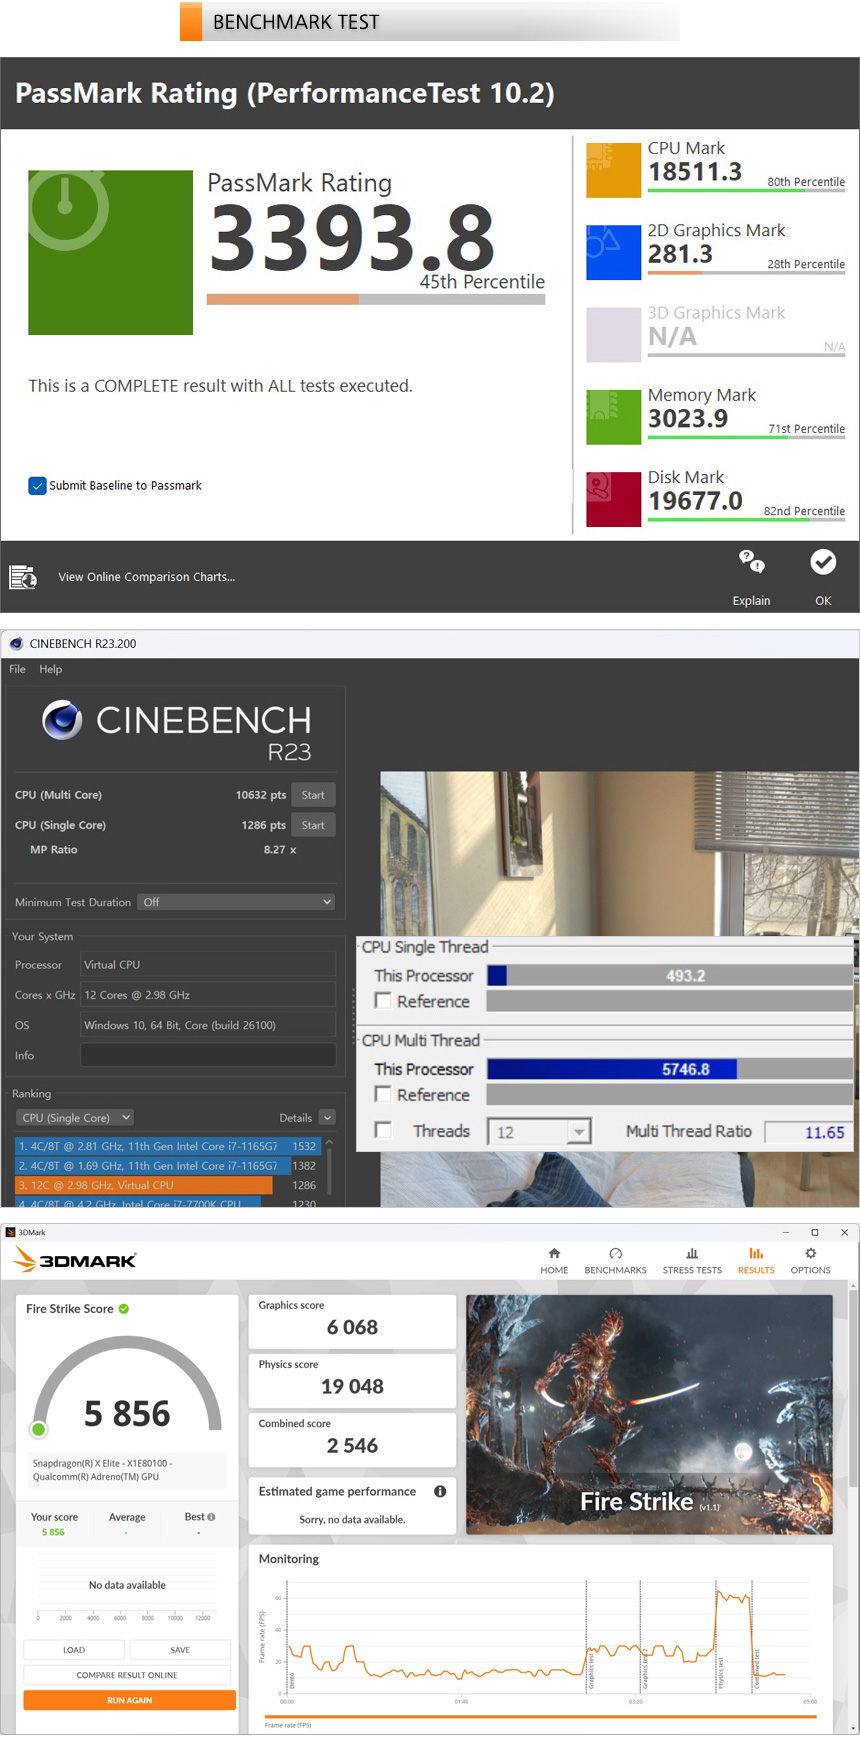This screenshot has width=860, height=1739.
Task: Open the 3DMark Home icon
Action: click(554, 1254)
